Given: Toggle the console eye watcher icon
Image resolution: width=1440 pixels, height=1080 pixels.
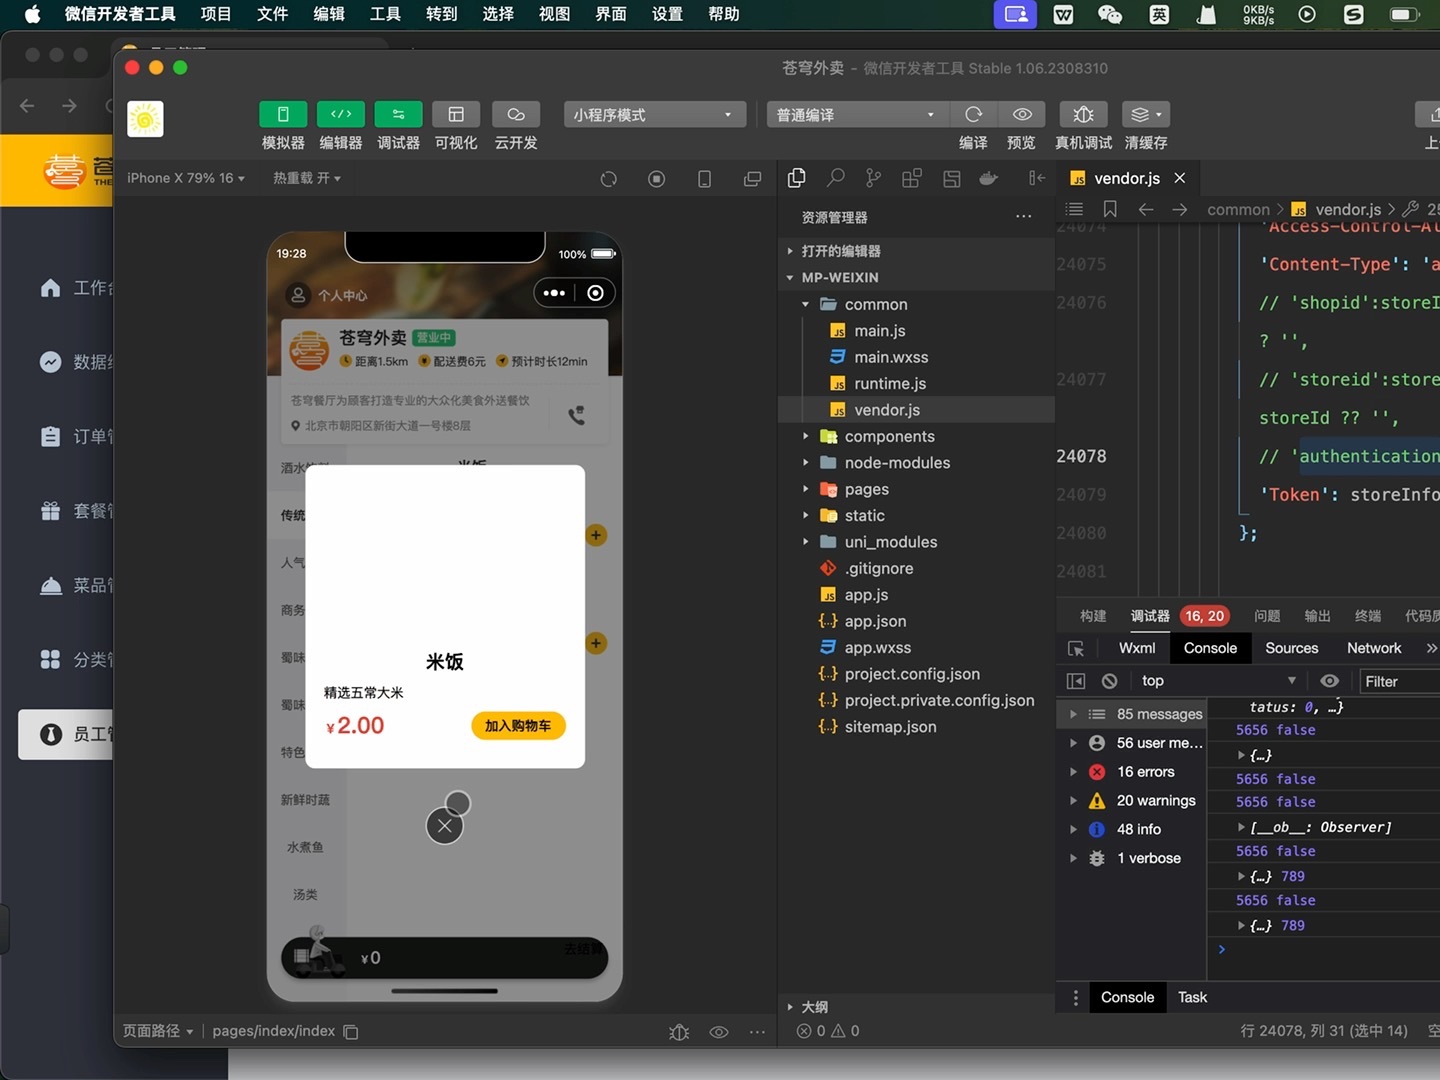Looking at the screenshot, I should [x=1330, y=680].
